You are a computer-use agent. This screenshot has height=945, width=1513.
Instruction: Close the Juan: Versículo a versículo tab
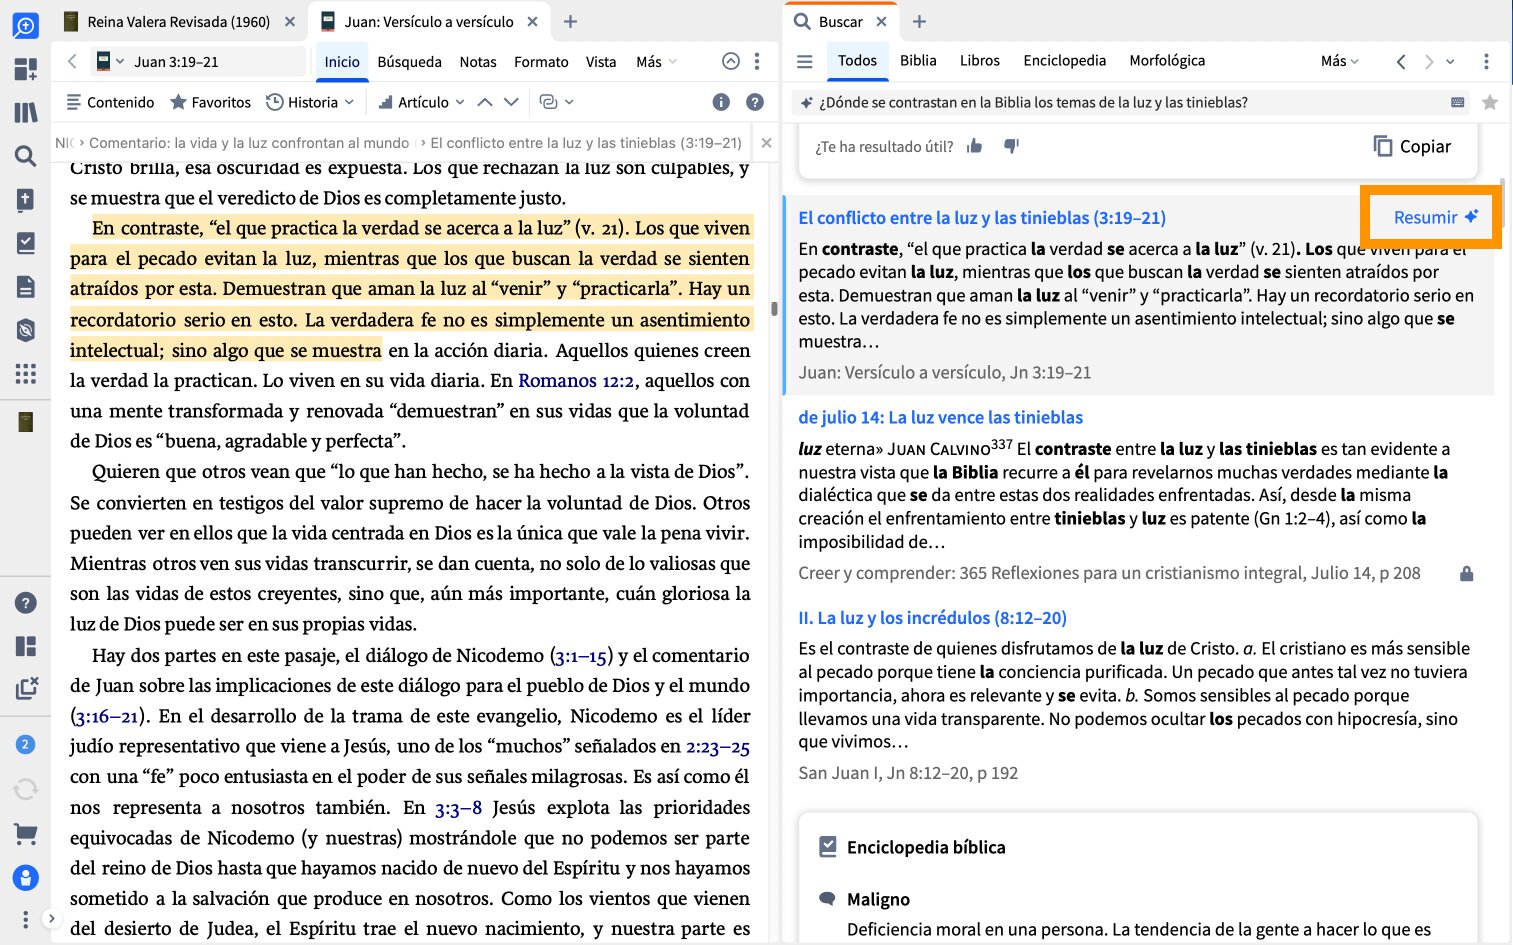point(532,21)
